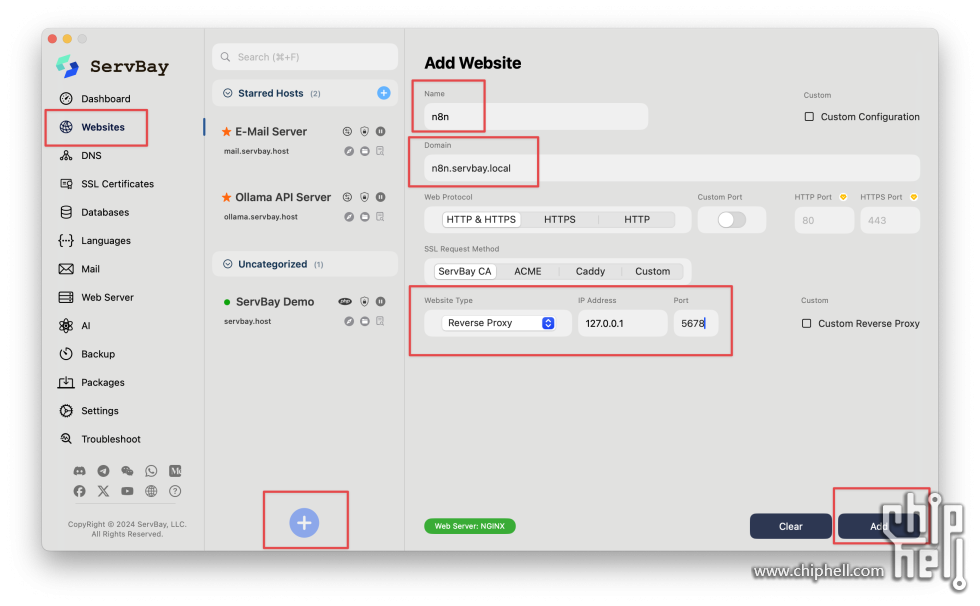
Task: Open SSL Certificates in the sidebar
Action: point(106,184)
